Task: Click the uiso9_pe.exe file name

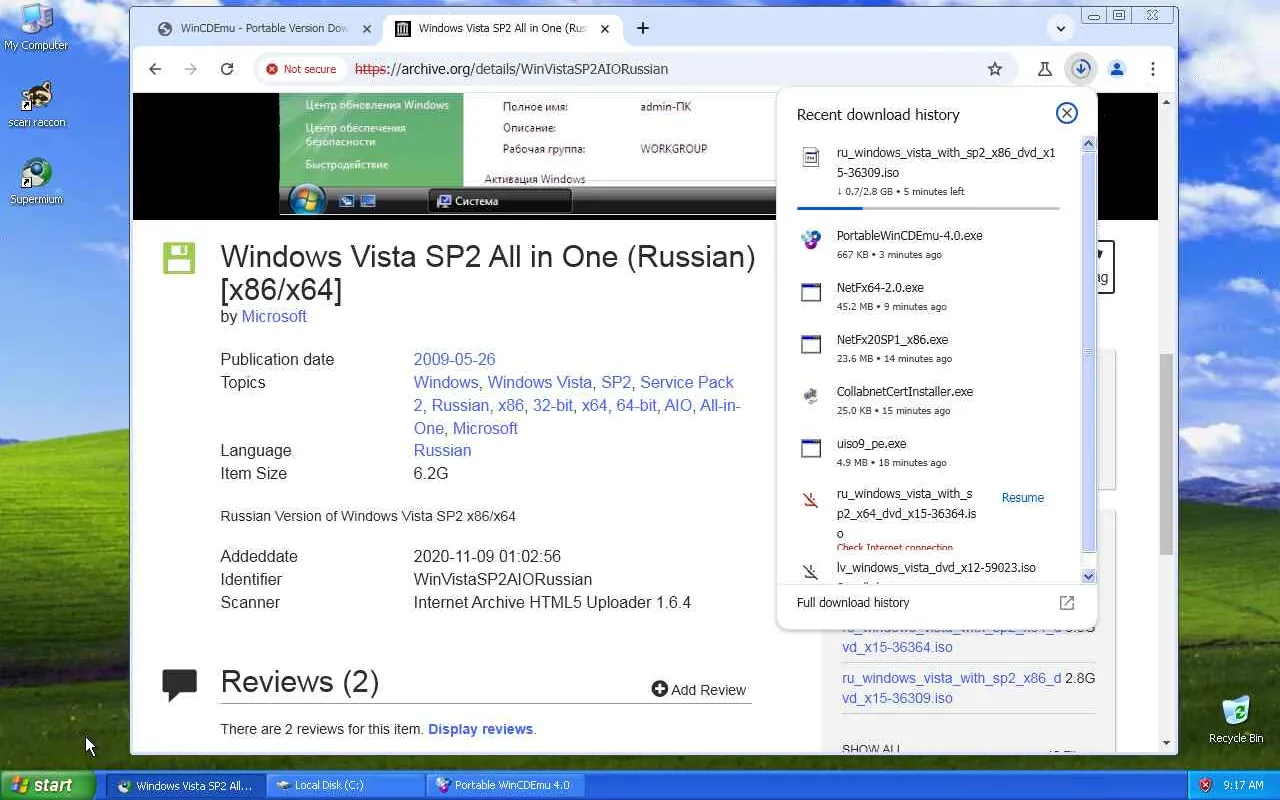Action: (871, 444)
